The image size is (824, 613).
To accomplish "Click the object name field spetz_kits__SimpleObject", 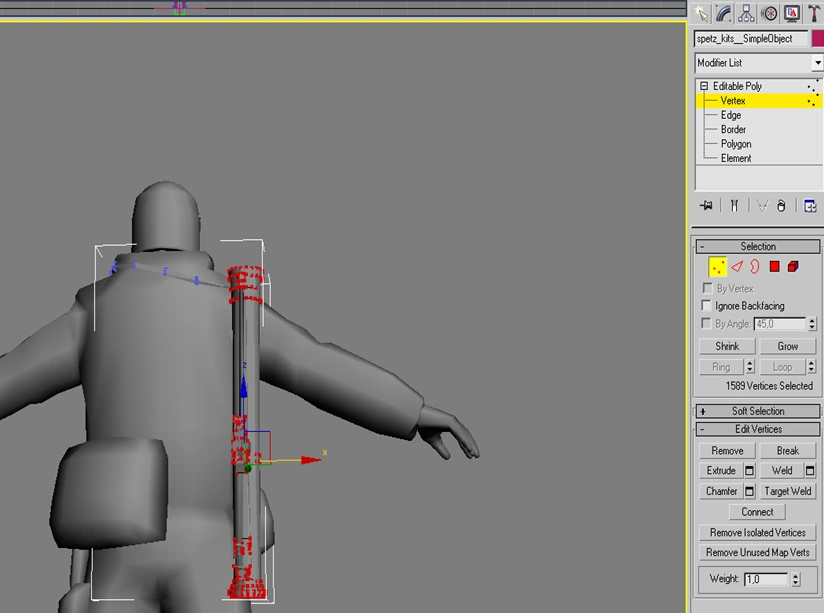I will click(x=751, y=39).
